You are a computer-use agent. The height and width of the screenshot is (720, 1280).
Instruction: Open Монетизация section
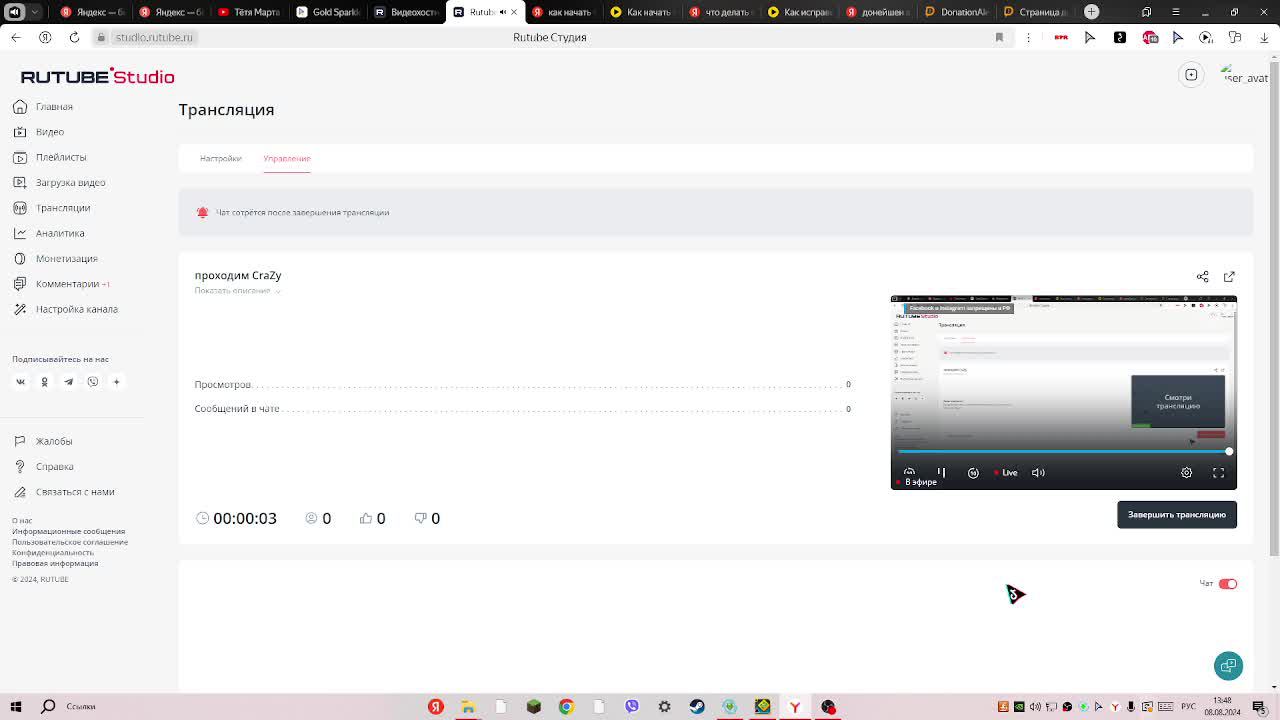click(55, 258)
